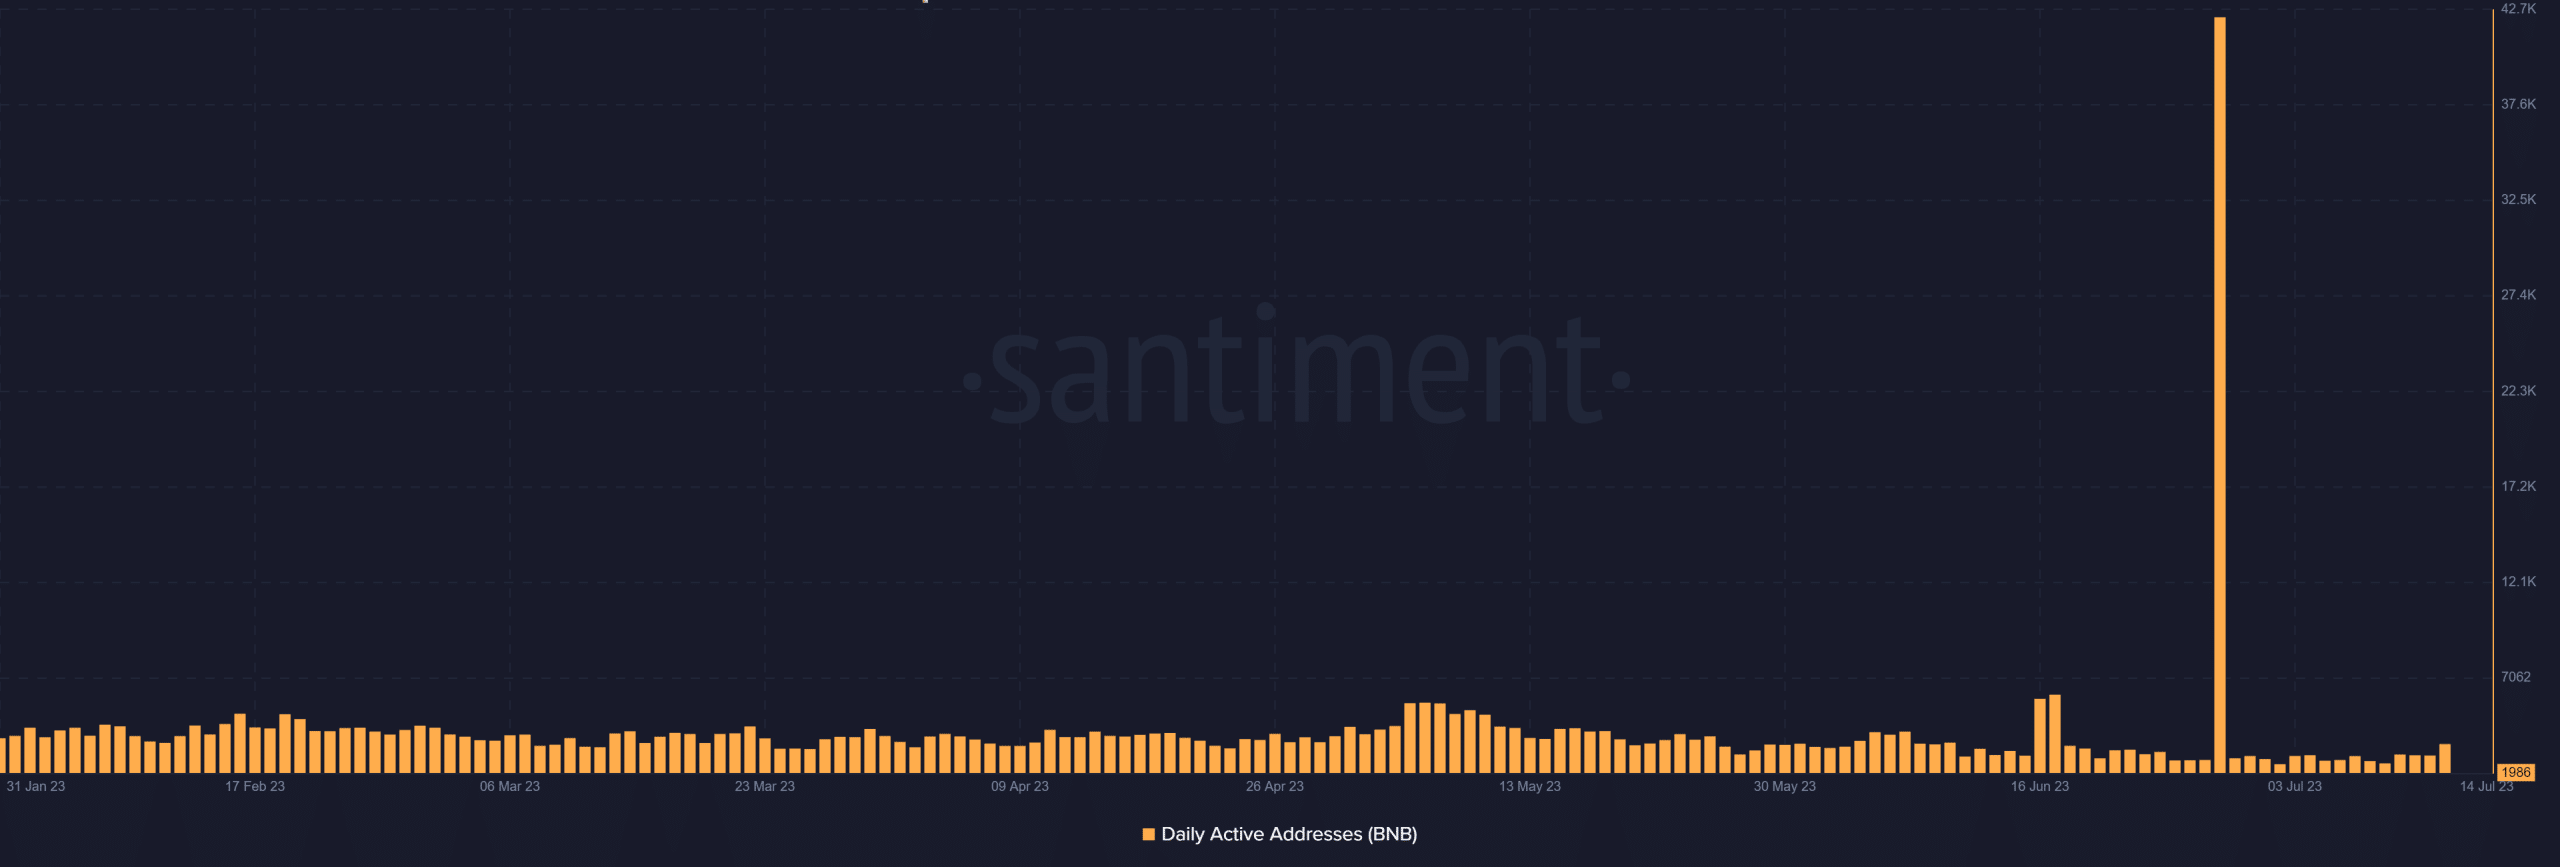Click the 17 Feb 23 date label
Image resolution: width=2560 pixels, height=867 pixels.
tap(255, 787)
